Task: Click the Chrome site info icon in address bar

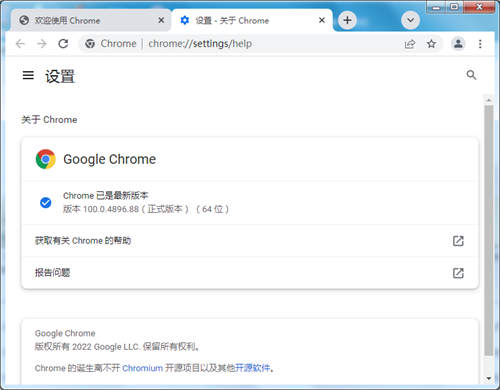Action: pyautogui.click(x=90, y=44)
